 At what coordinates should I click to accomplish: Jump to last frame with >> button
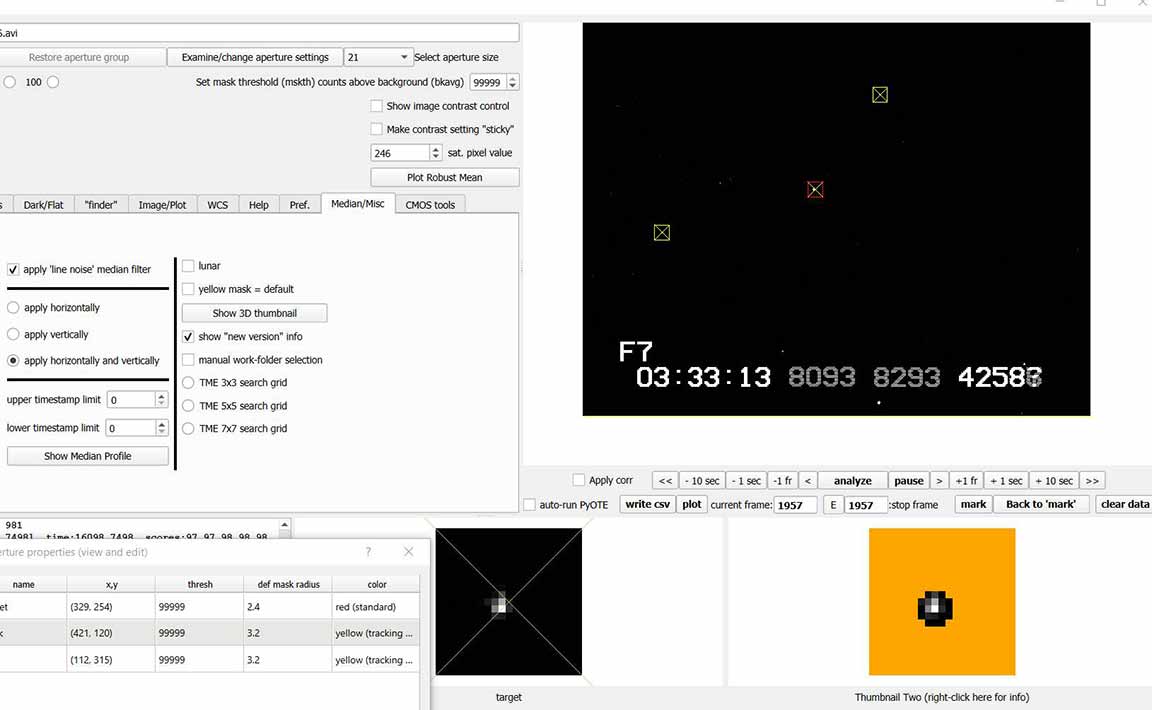pyautogui.click(x=1092, y=481)
